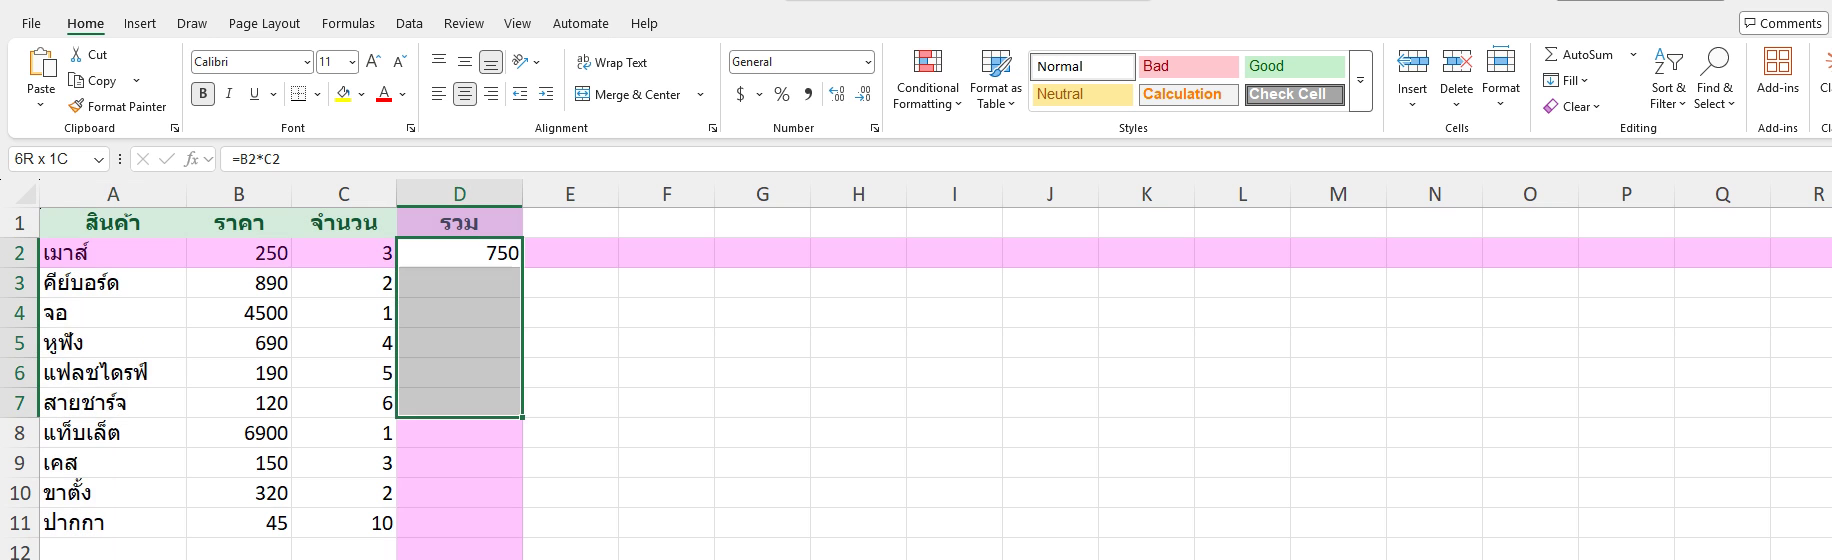1832x560 pixels.
Task: Switch to the Data tab
Action: (409, 23)
